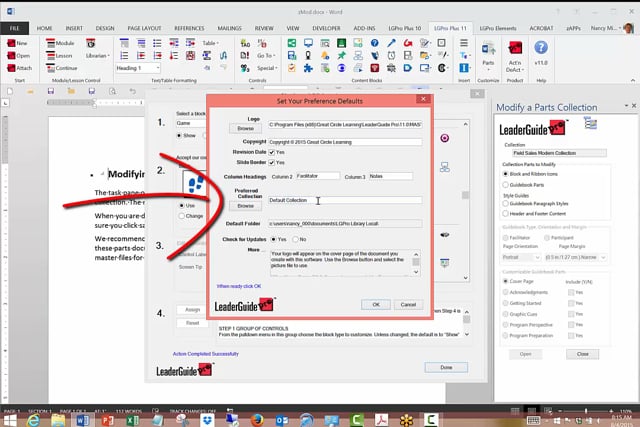Select the Change radio option in step 2

pyautogui.click(x=182, y=216)
